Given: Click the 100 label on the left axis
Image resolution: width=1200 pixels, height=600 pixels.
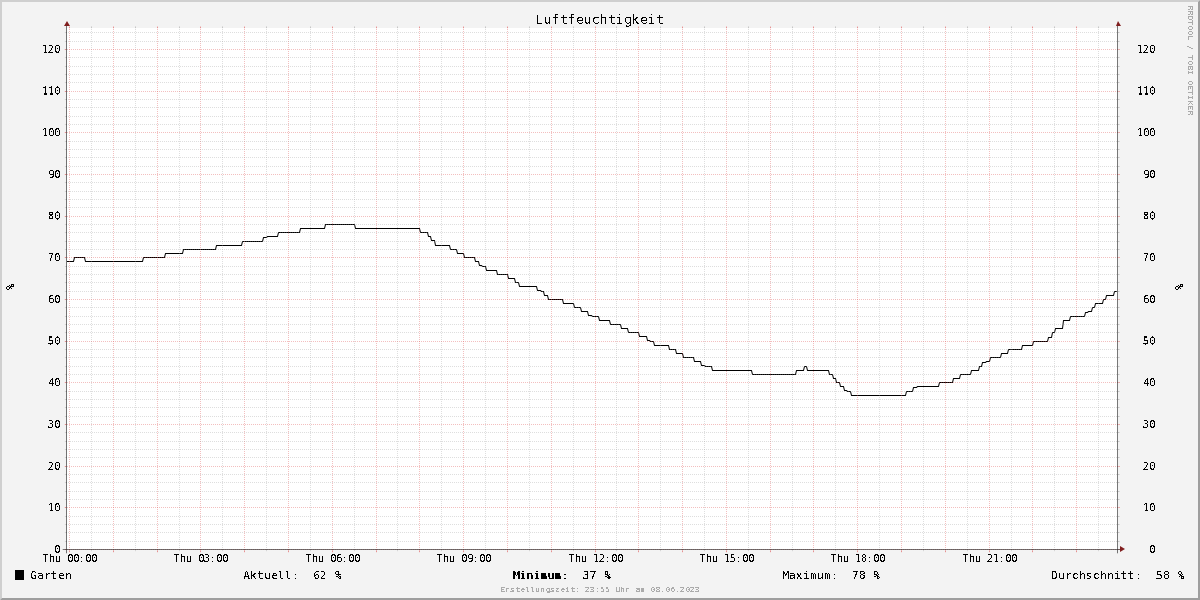Looking at the screenshot, I should pos(50,132).
